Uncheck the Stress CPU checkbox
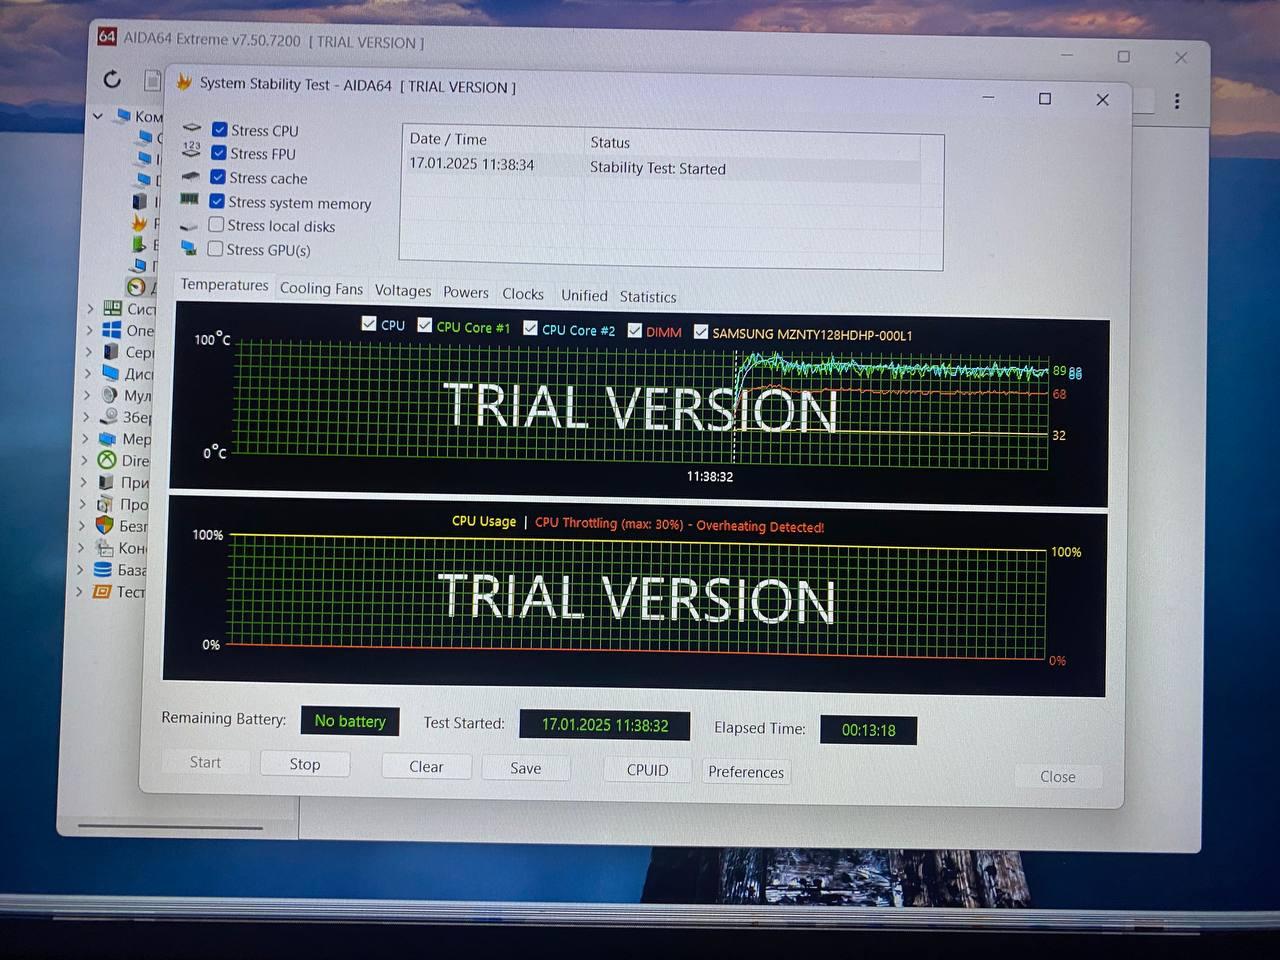This screenshot has height=960, width=1280. pos(220,129)
